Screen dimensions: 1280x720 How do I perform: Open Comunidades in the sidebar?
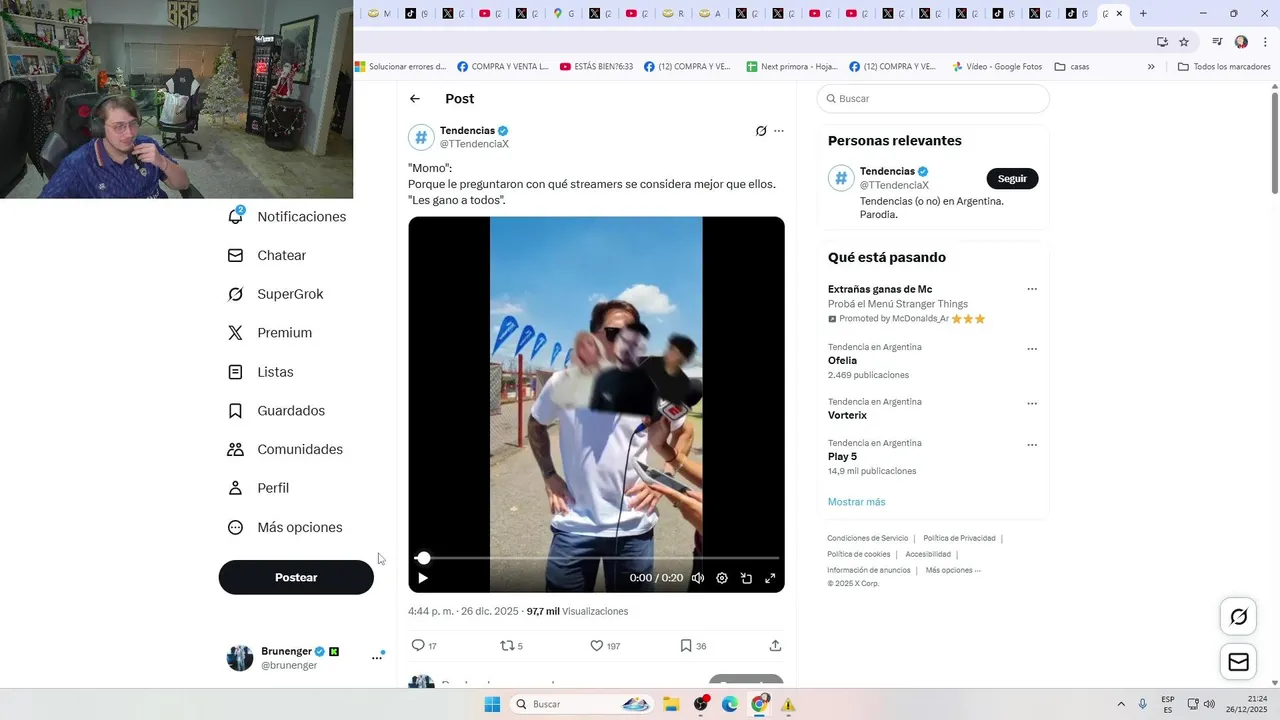285,450
